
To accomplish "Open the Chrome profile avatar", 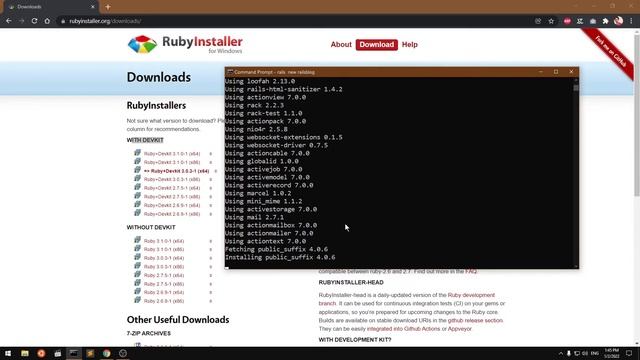I will (618, 21).
